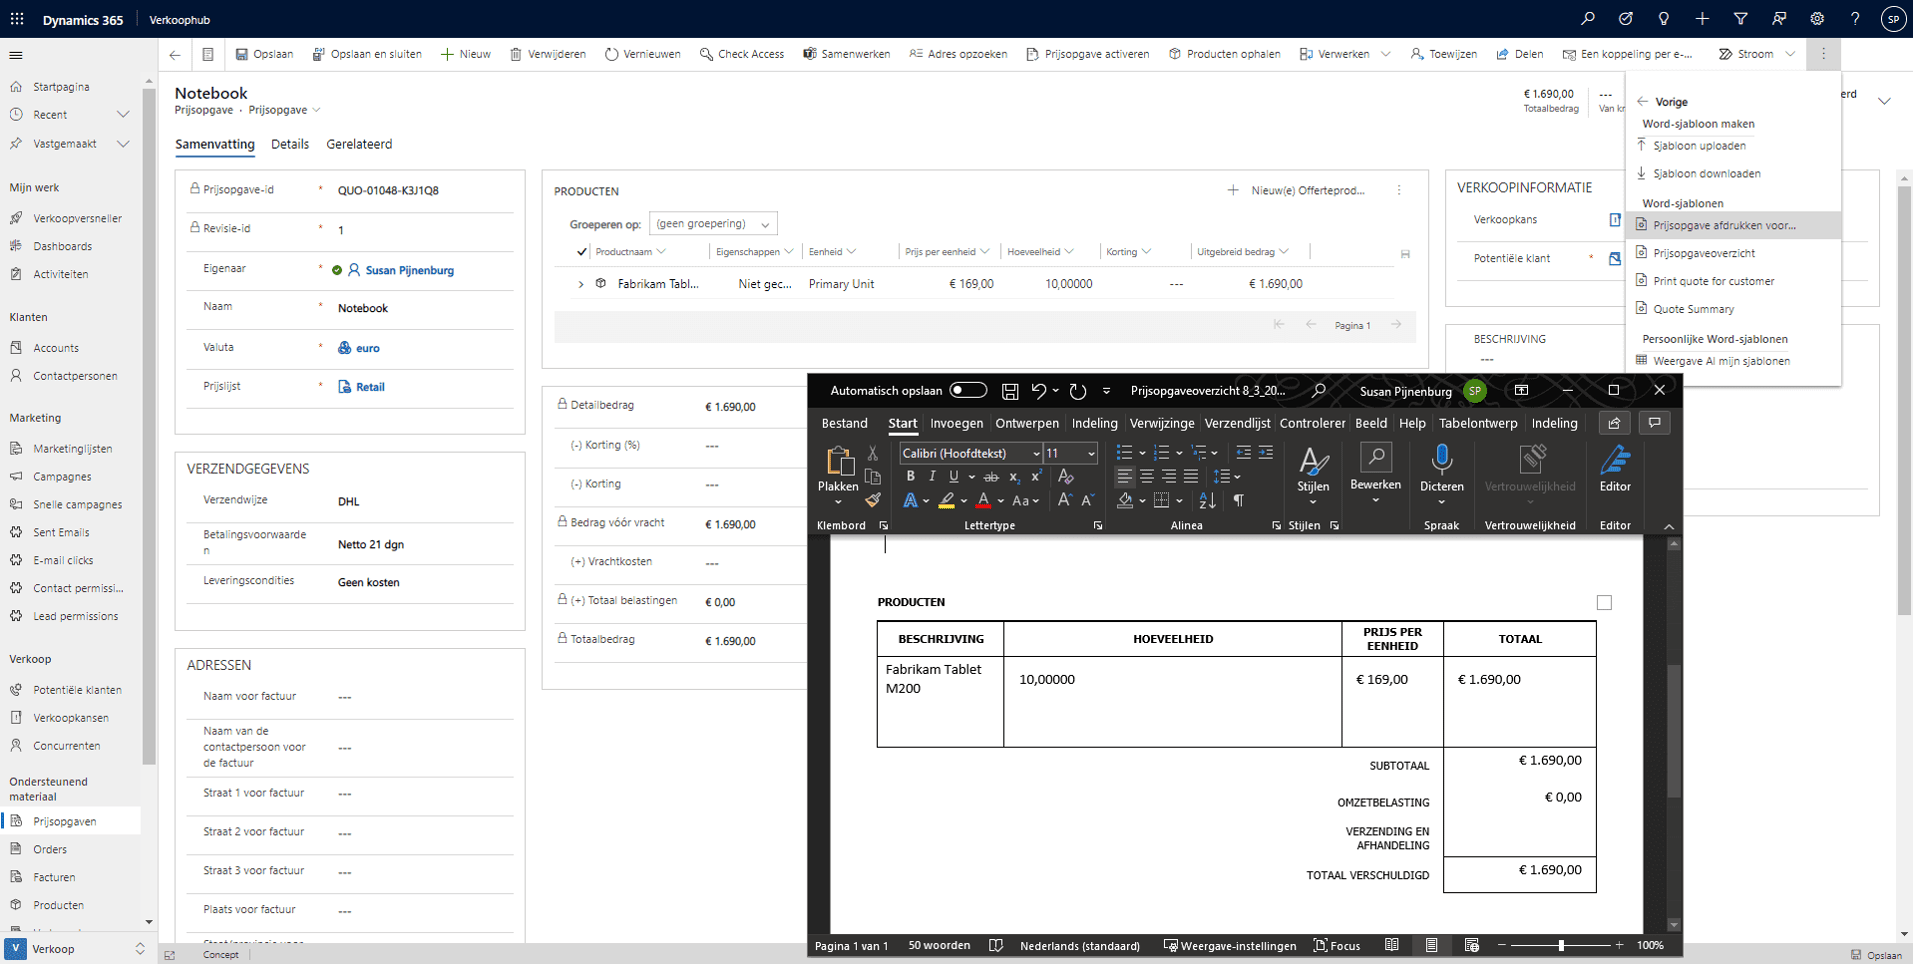
Task: Expand the Recent section in sidebar
Action: (x=123, y=115)
